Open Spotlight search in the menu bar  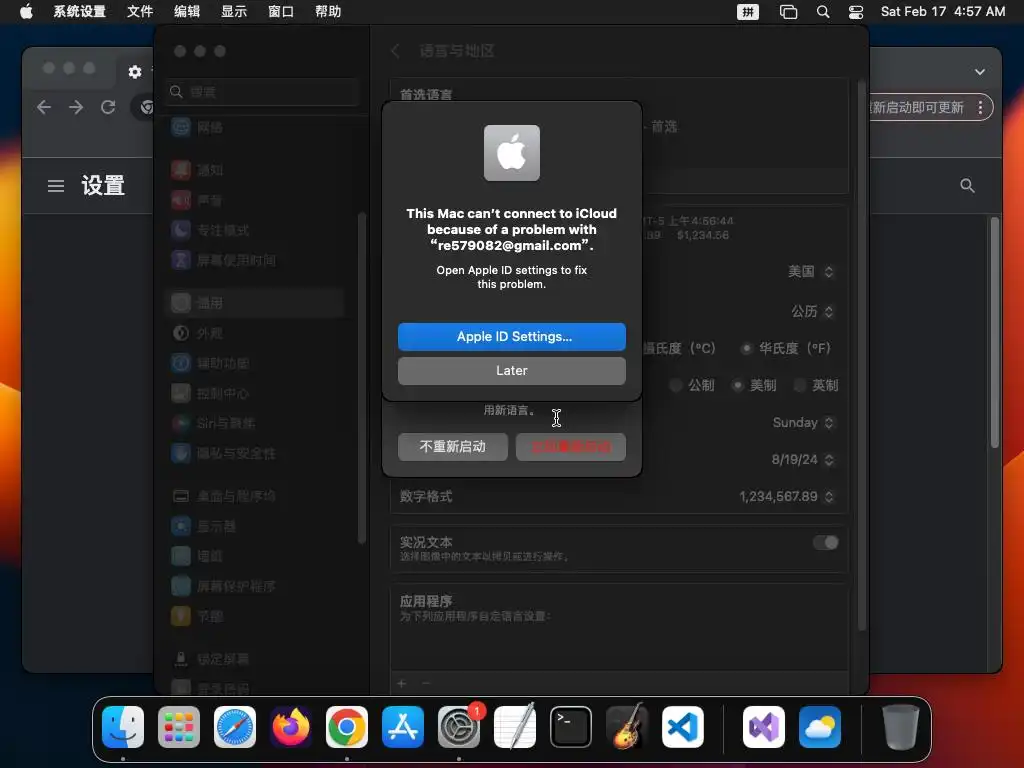tap(823, 12)
